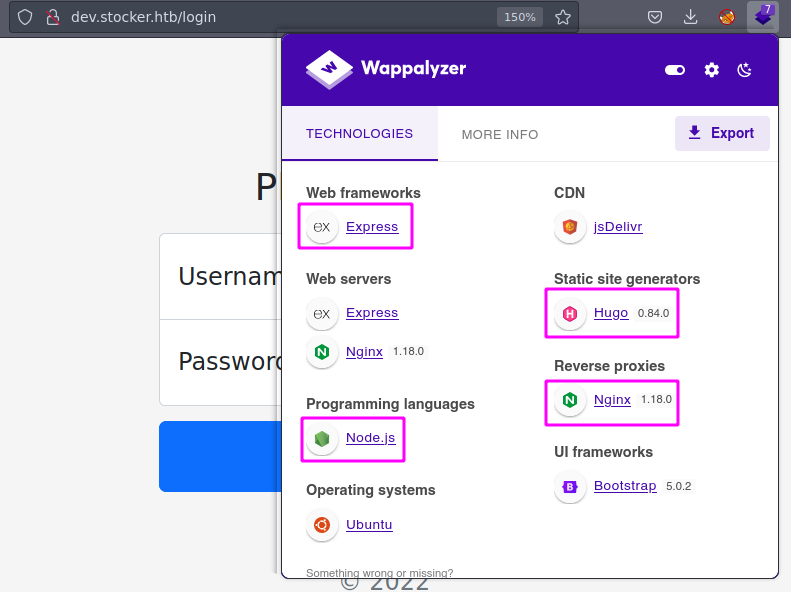
Task: Click the Bootstrap B icon
Action: click(x=570, y=487)
